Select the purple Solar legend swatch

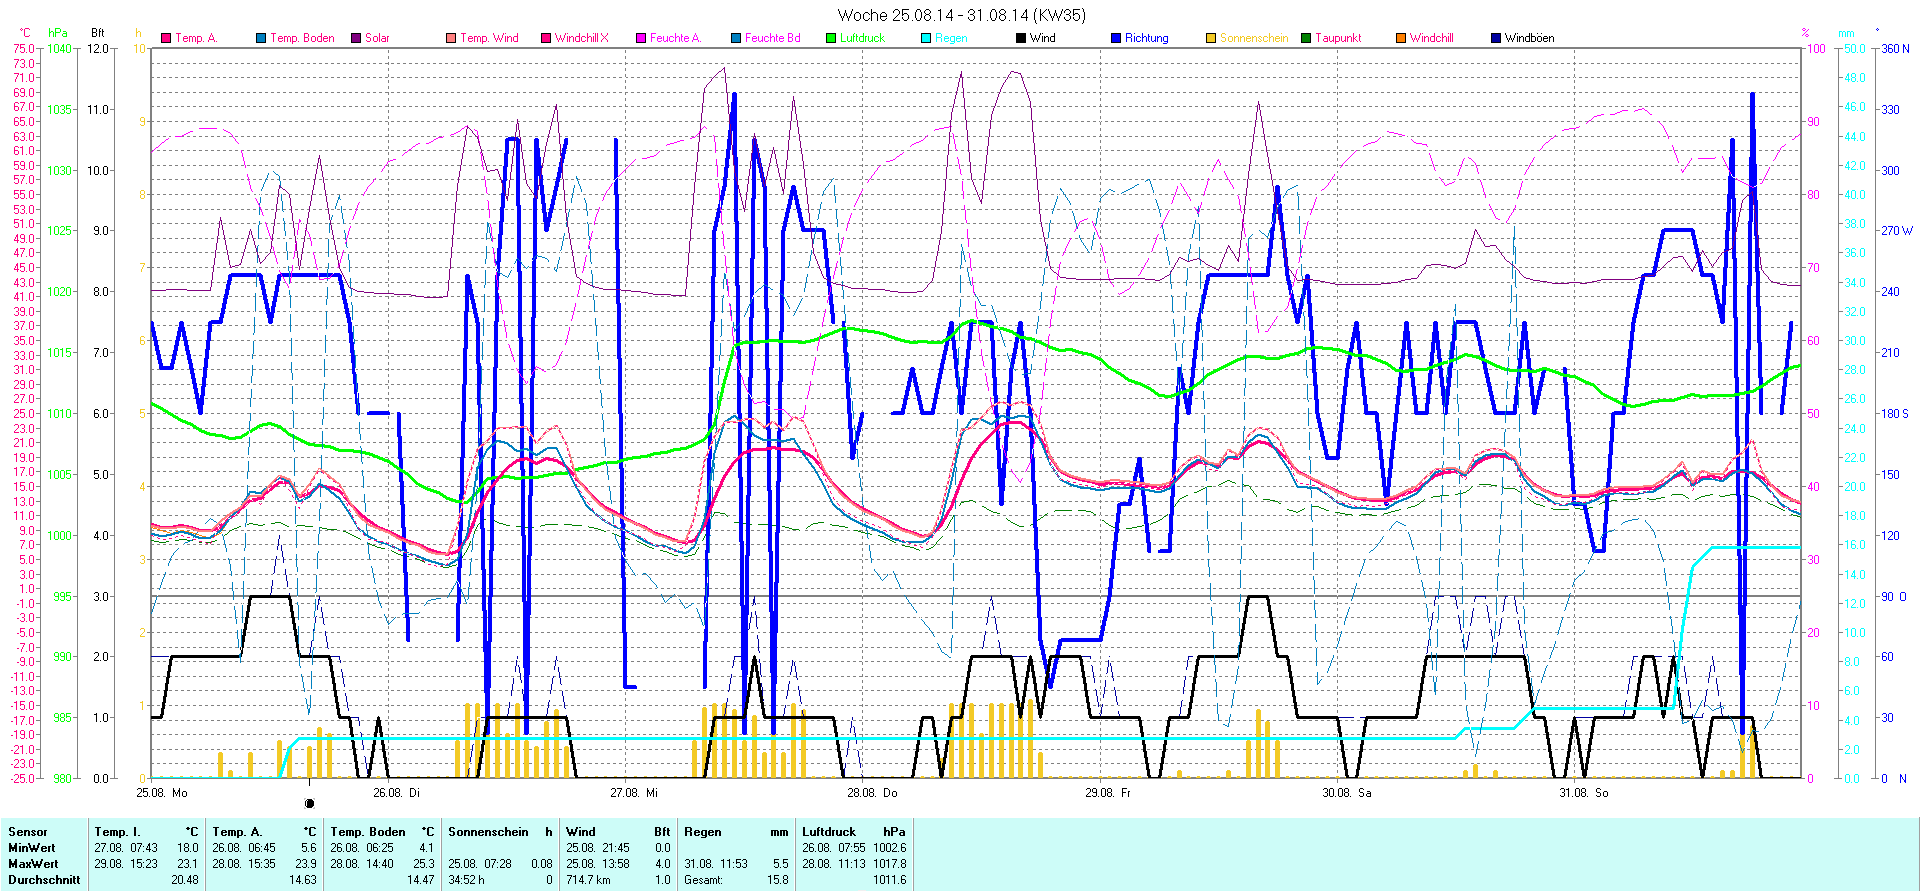point(356,38)
